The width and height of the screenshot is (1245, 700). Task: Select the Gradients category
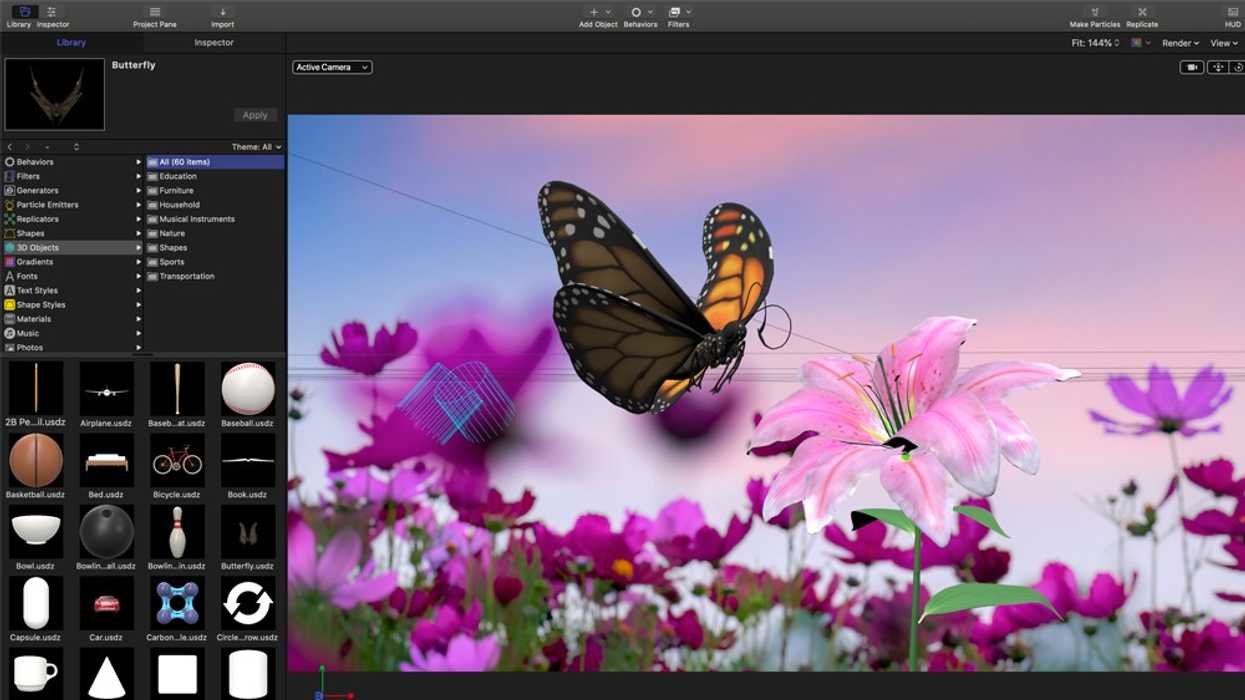(73, 262)
